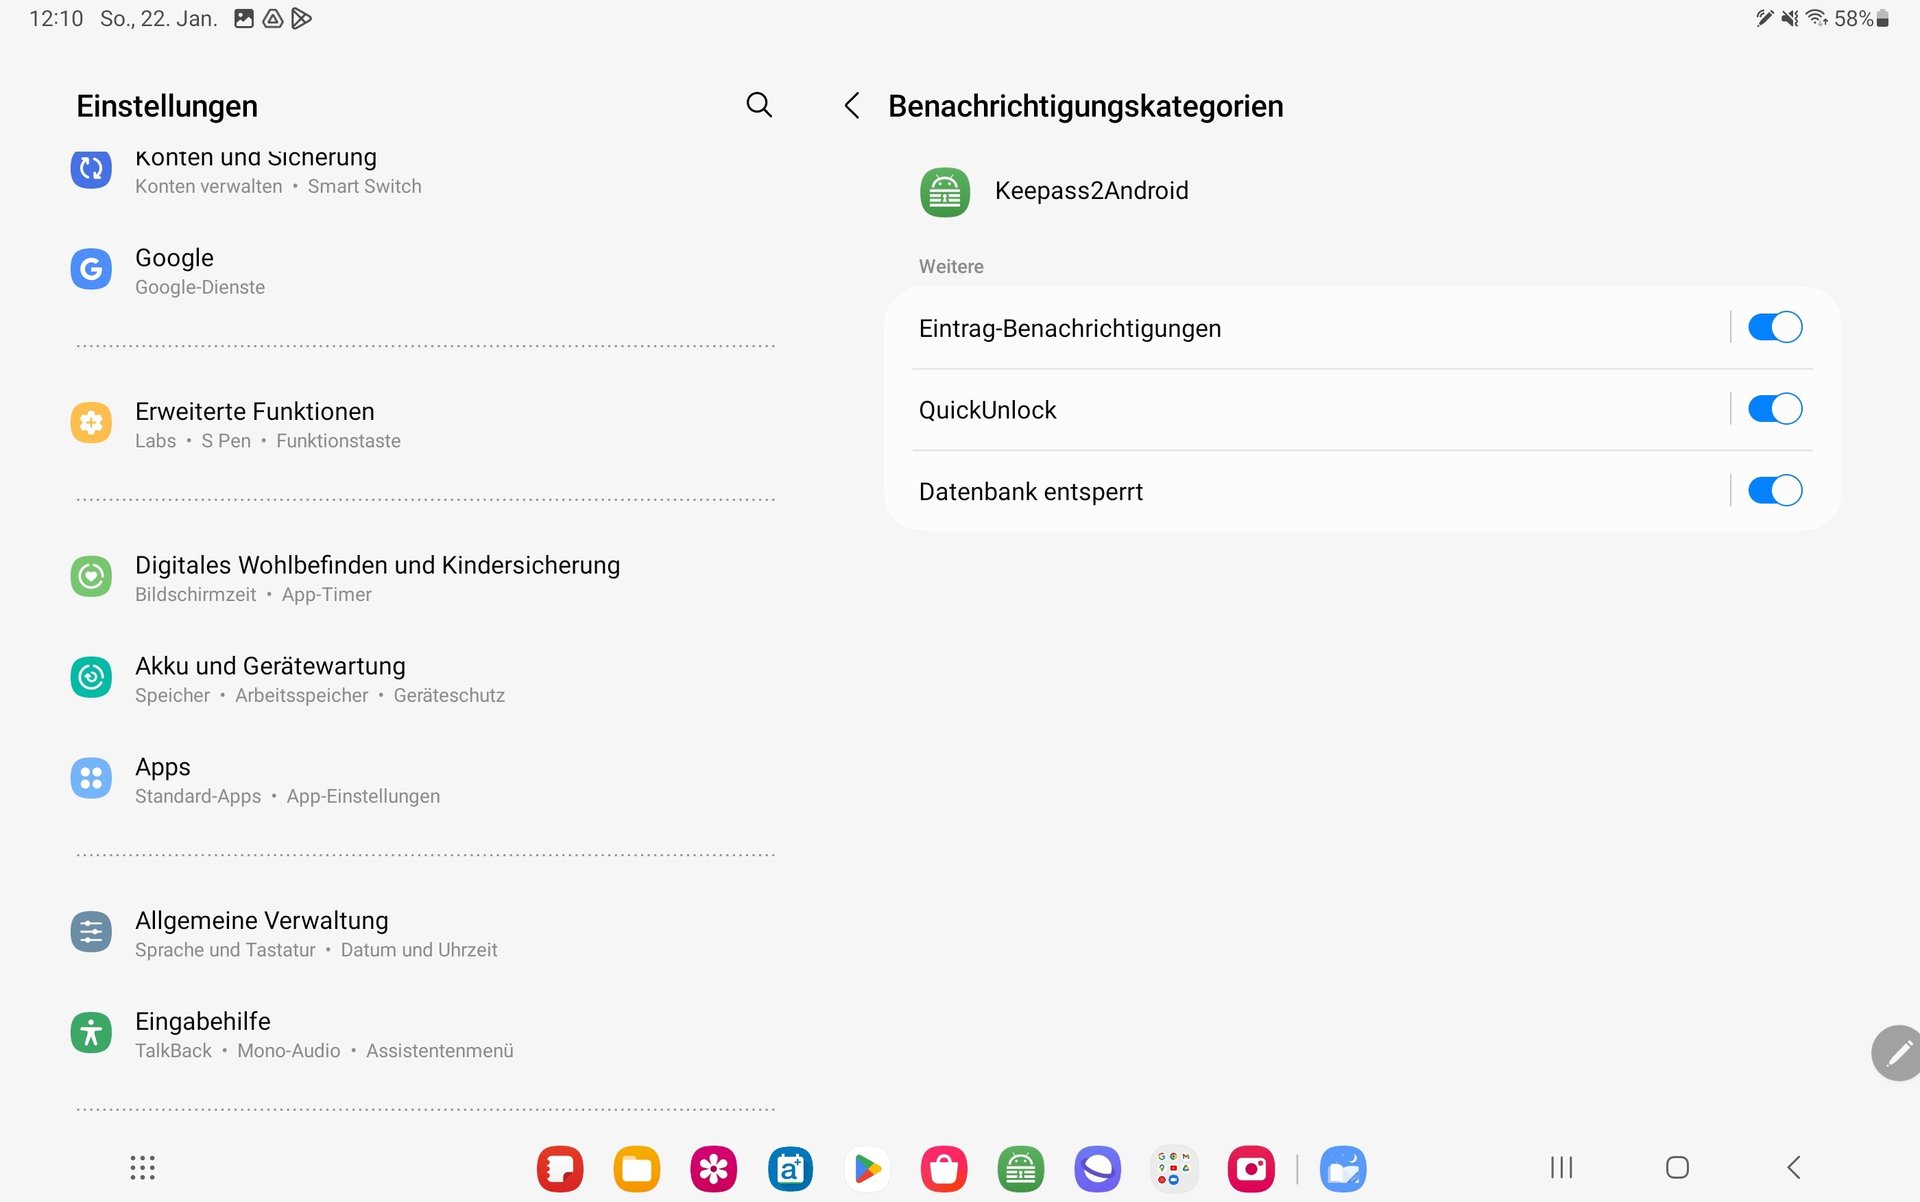
Task: Tap the Einstellungen header title
Action: [x=167, y=106]
